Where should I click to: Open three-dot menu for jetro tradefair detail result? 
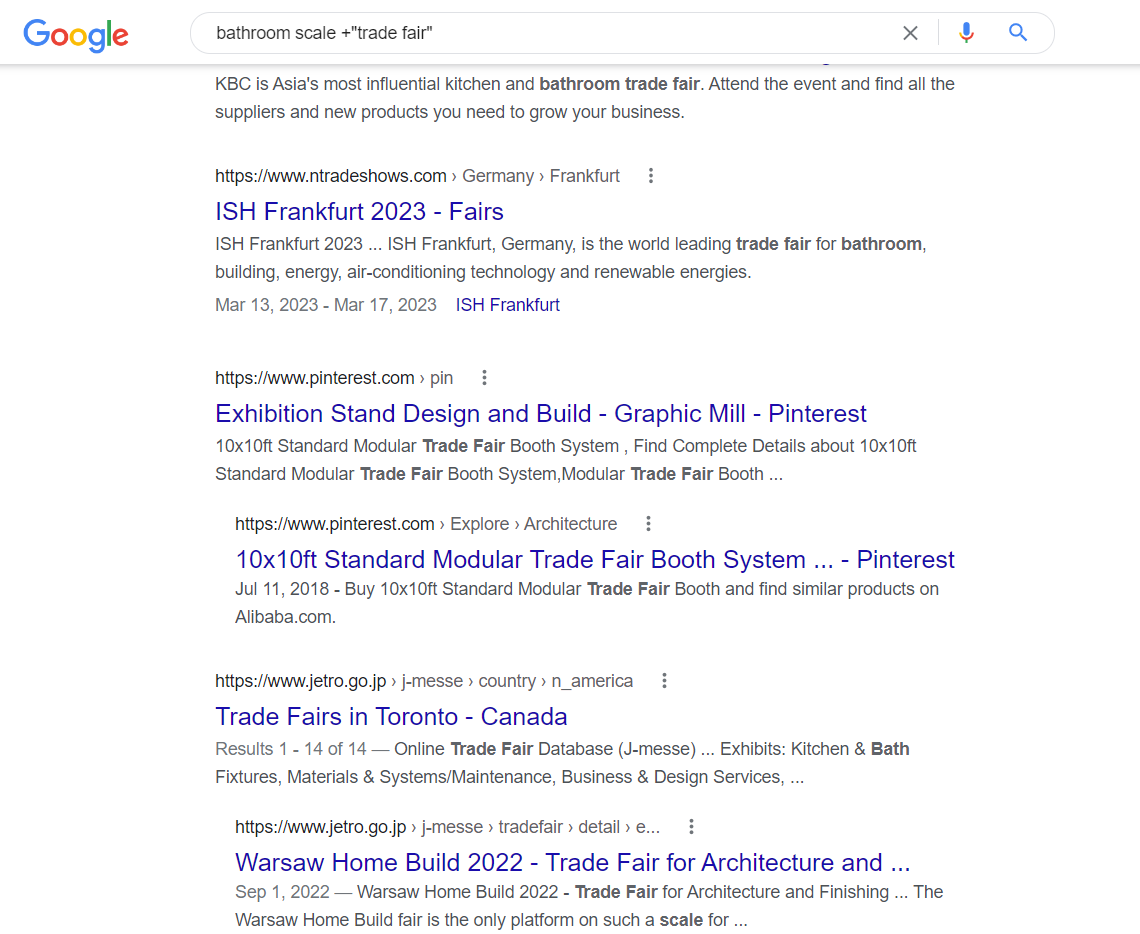691,827
